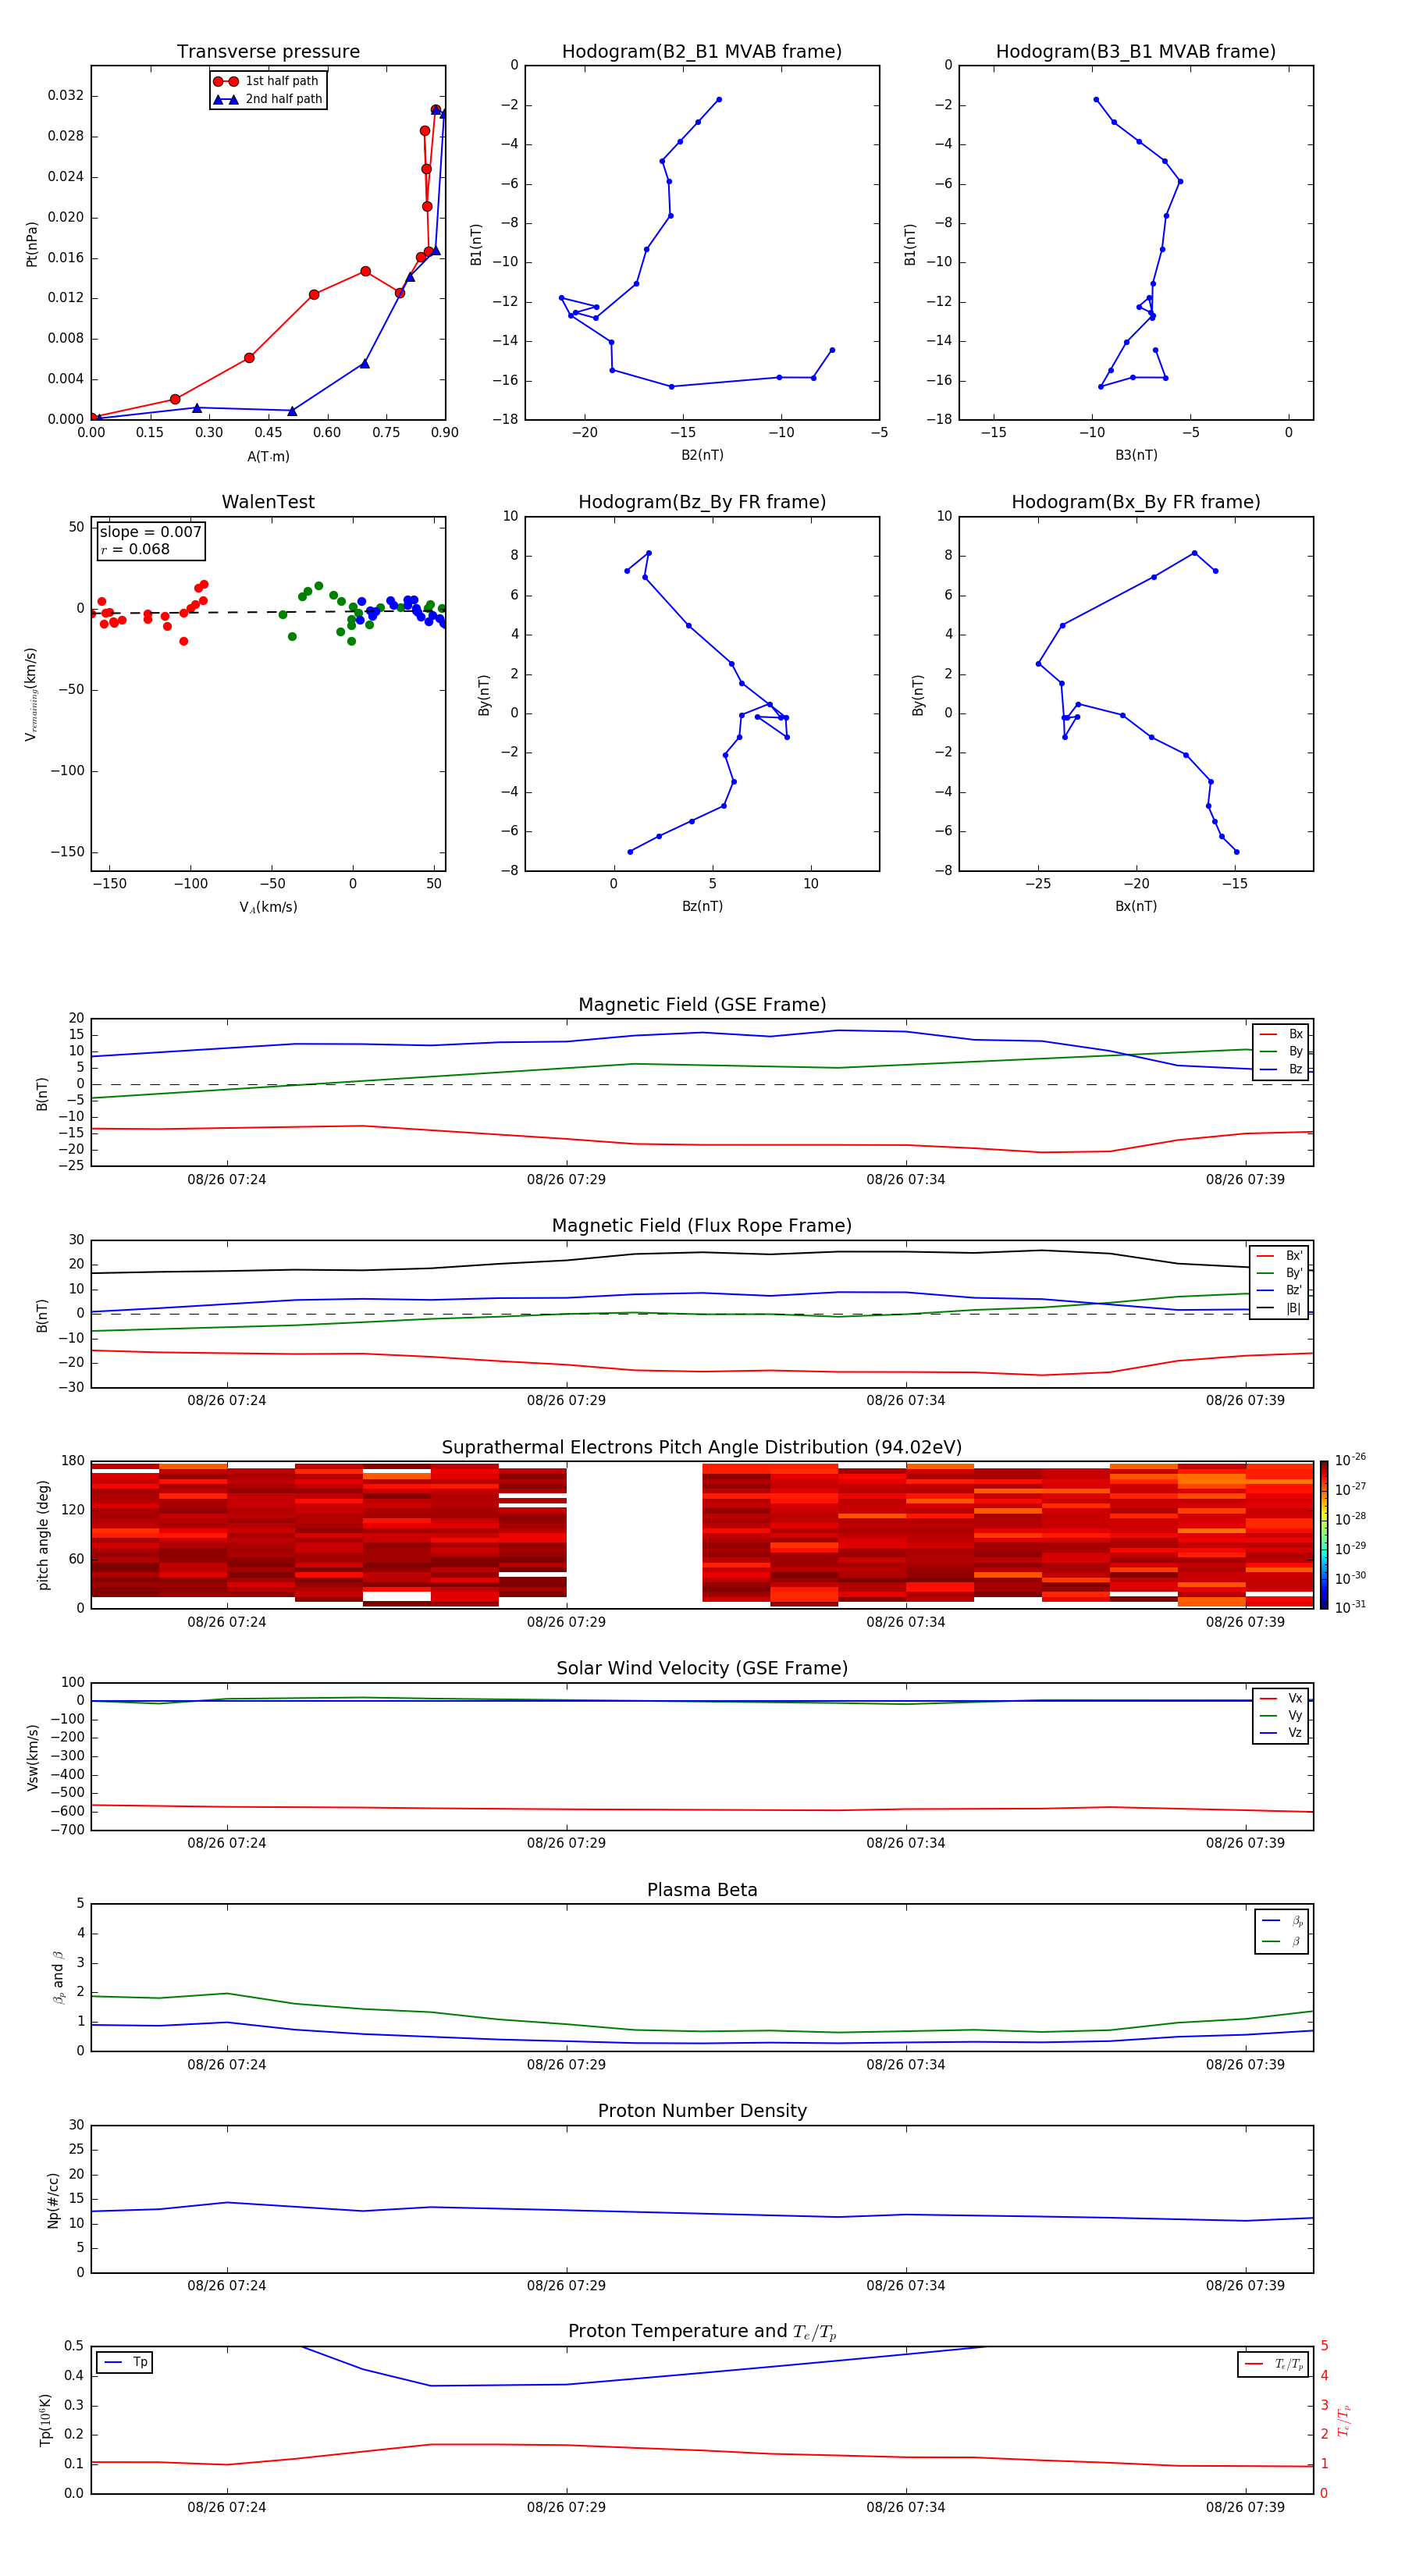Click the red 'Te/Tp' right axis label
This screenshot has width=1405, height=2576.
click(1345, 2421)
